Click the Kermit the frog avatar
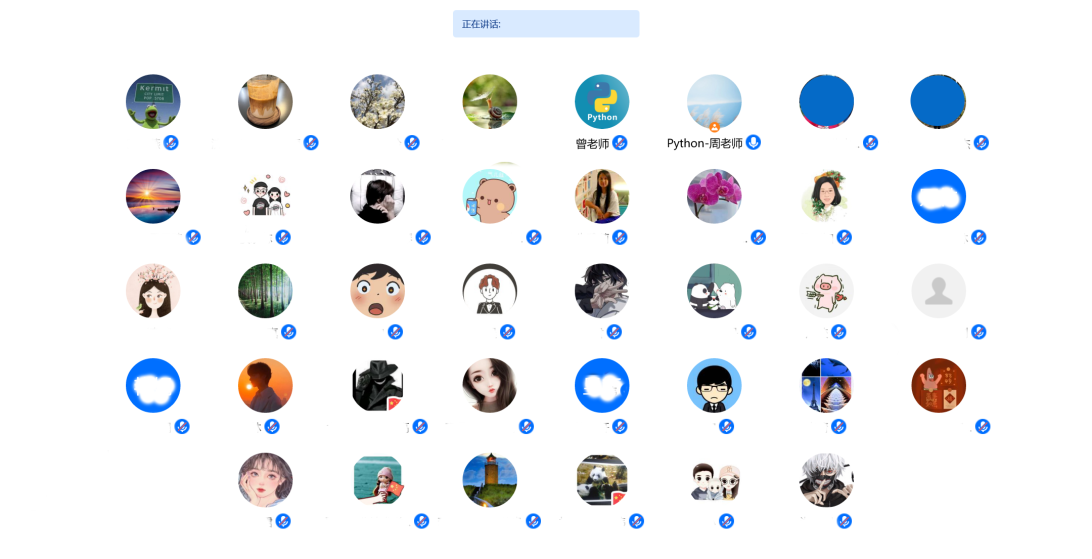This screenshot has width=1092, height=559. click(153, 102)
